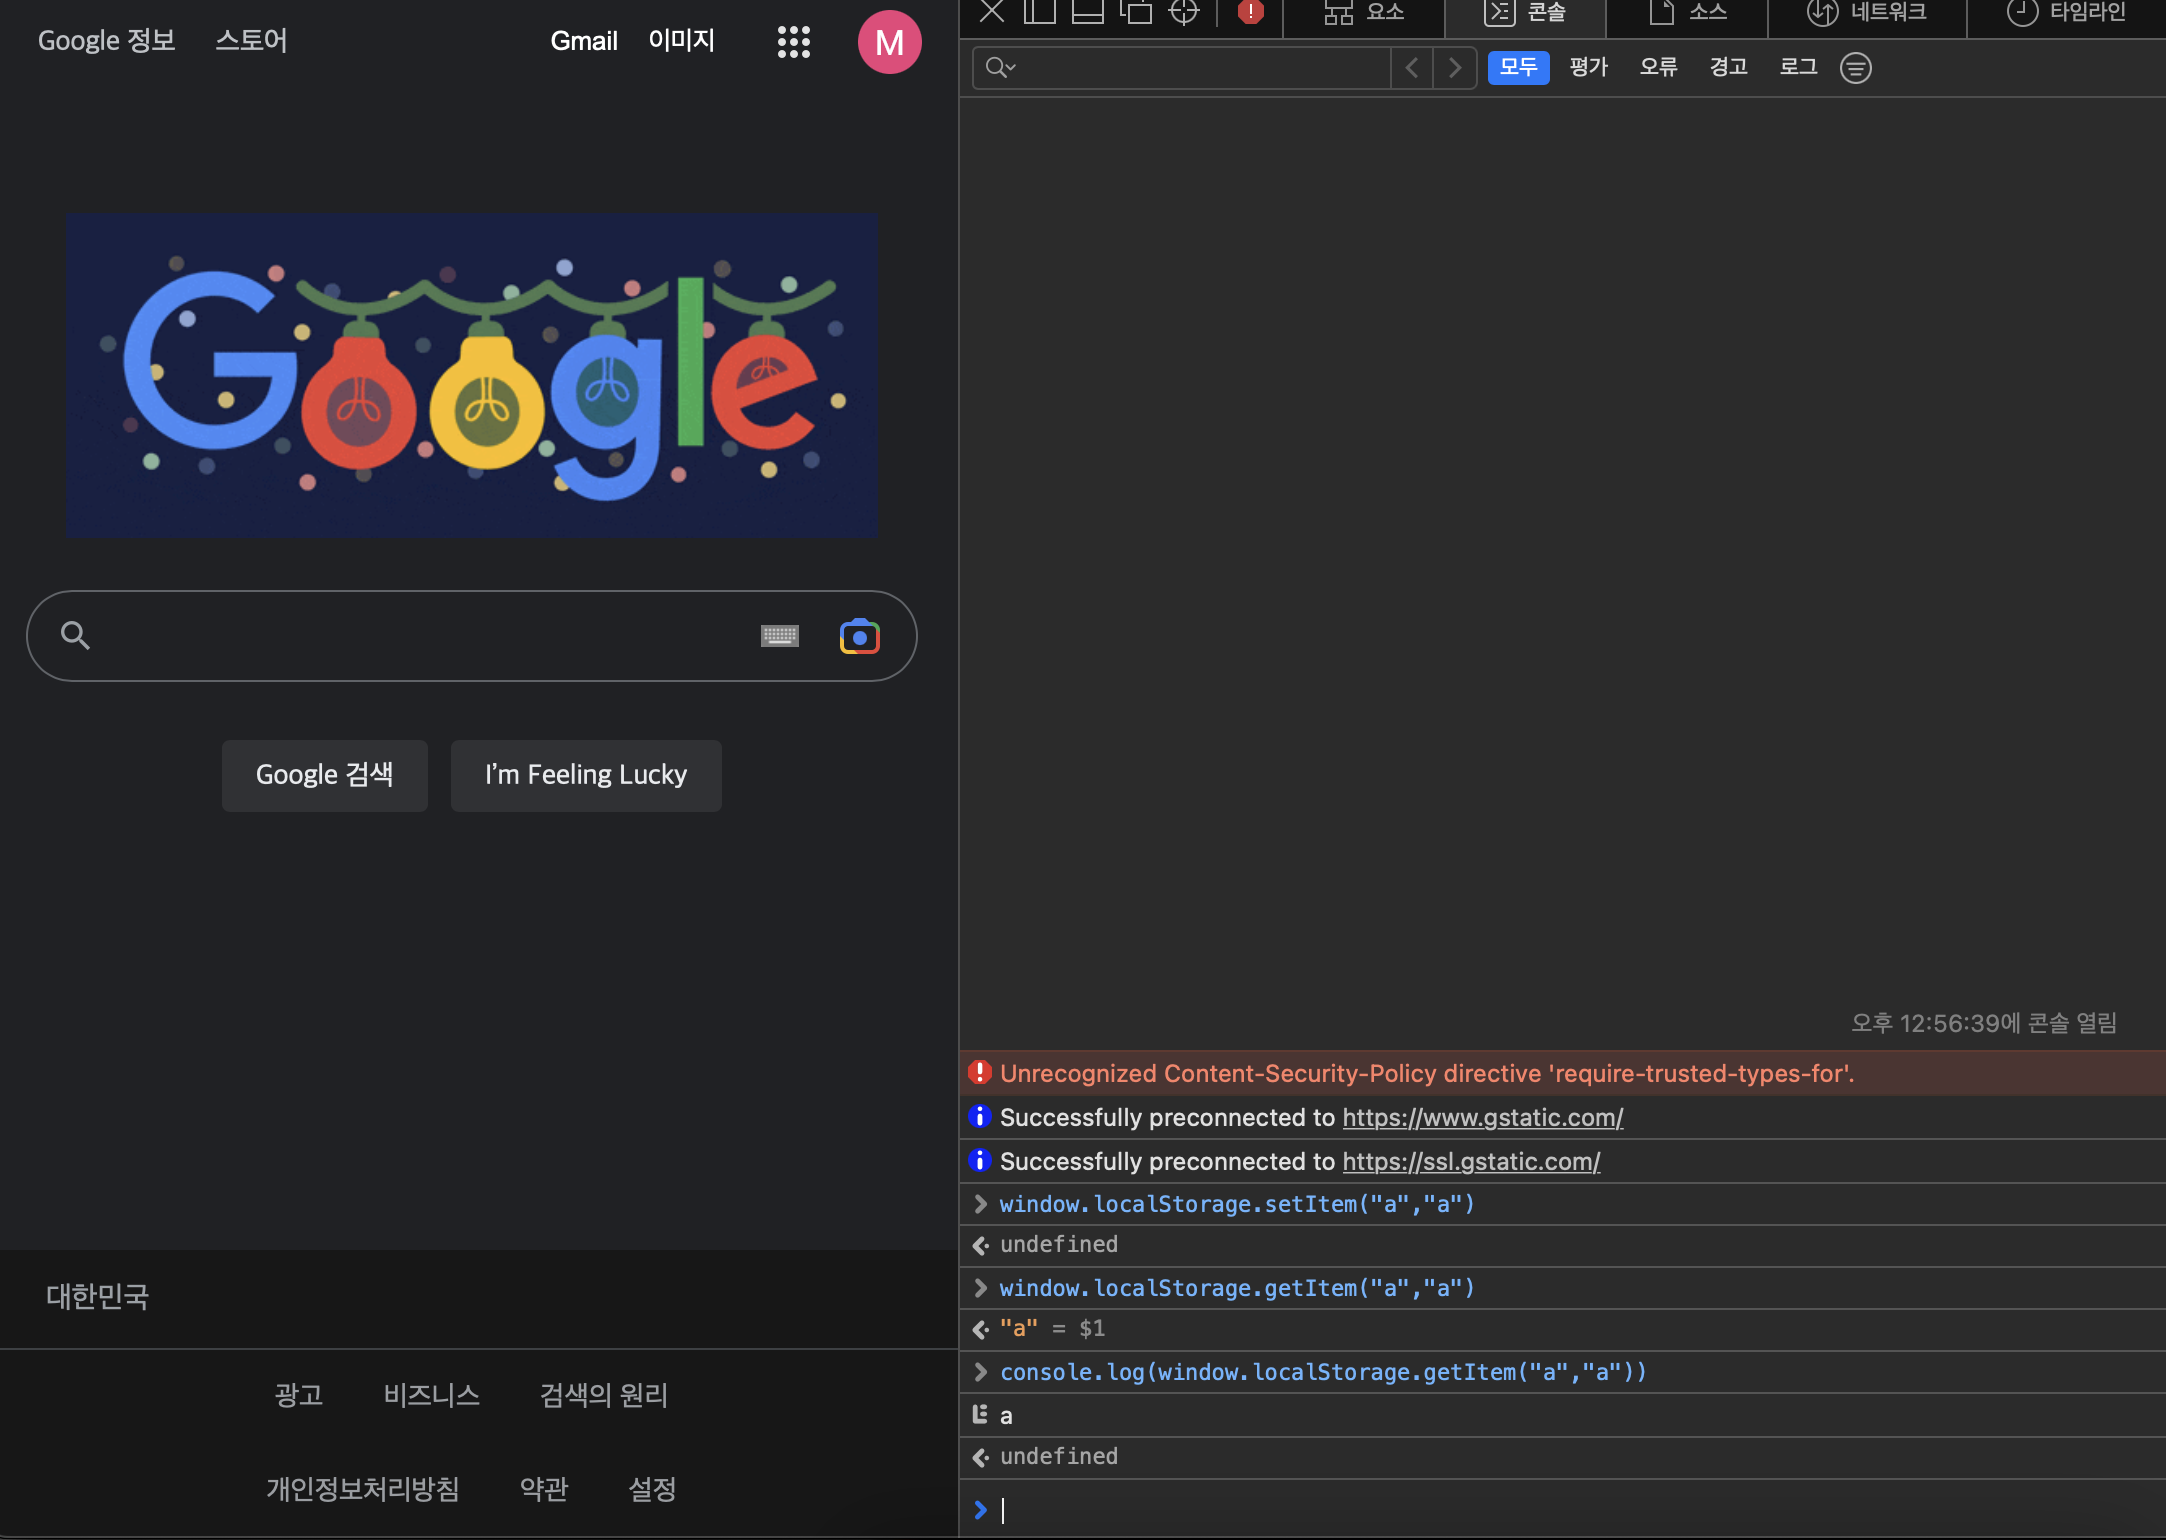Viewport: 2166px width, 1540px height.
Task: Open the https://ssl.gstatic.com/ link
Action: [1470, 1161]
